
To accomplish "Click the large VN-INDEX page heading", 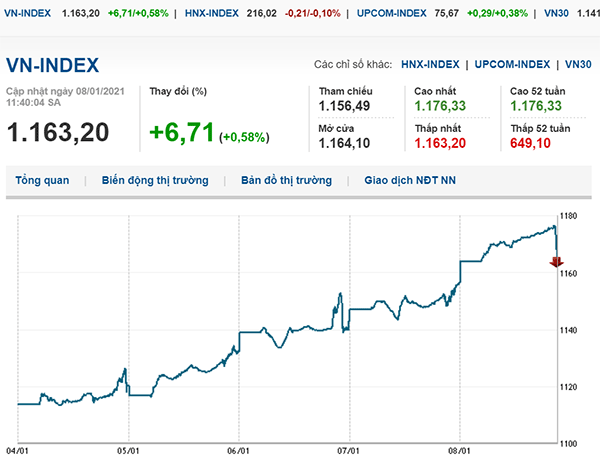I will point(53,66).
